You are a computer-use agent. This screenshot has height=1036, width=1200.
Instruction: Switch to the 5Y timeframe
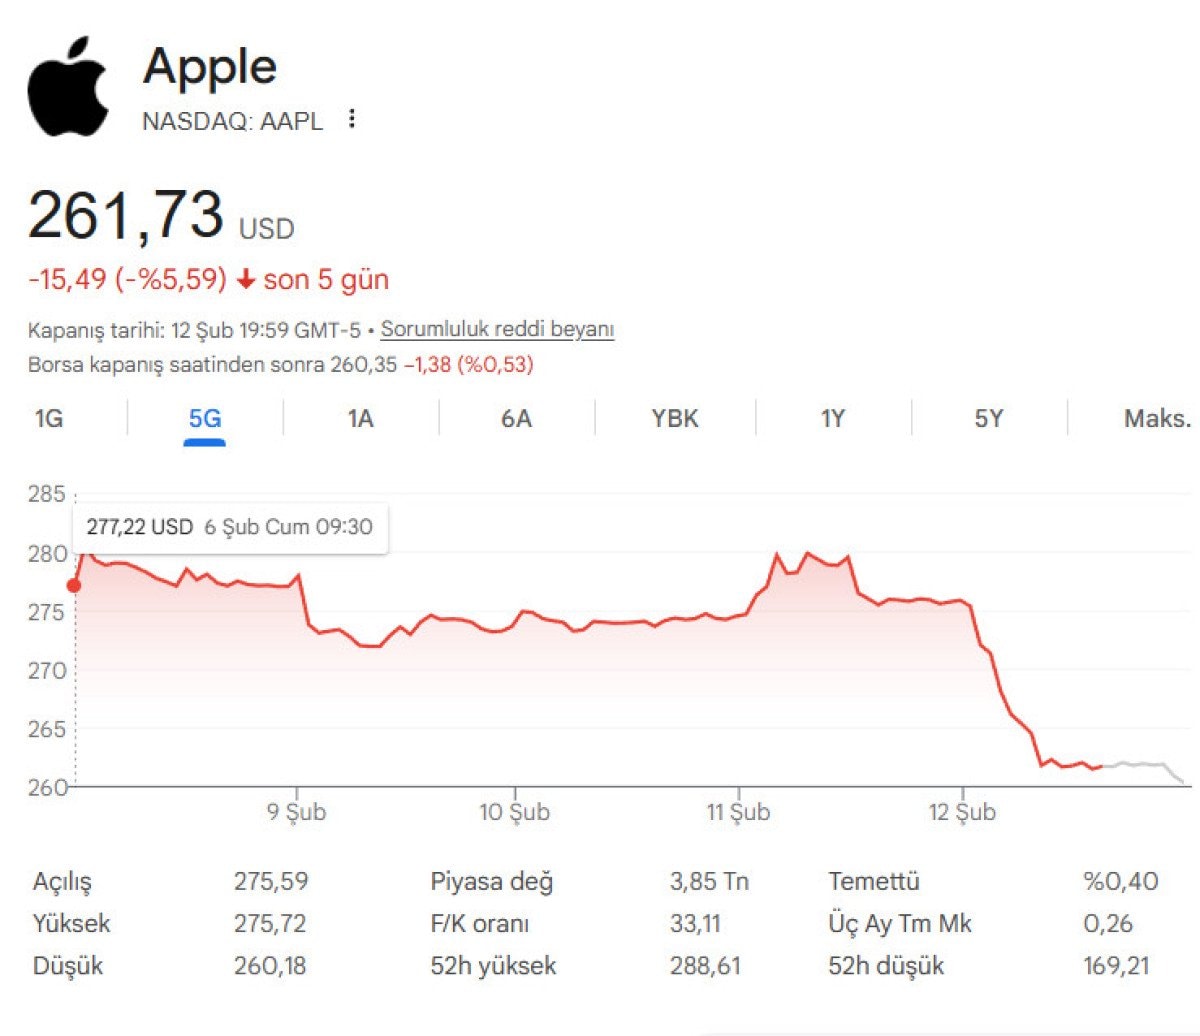coord(988,419)
